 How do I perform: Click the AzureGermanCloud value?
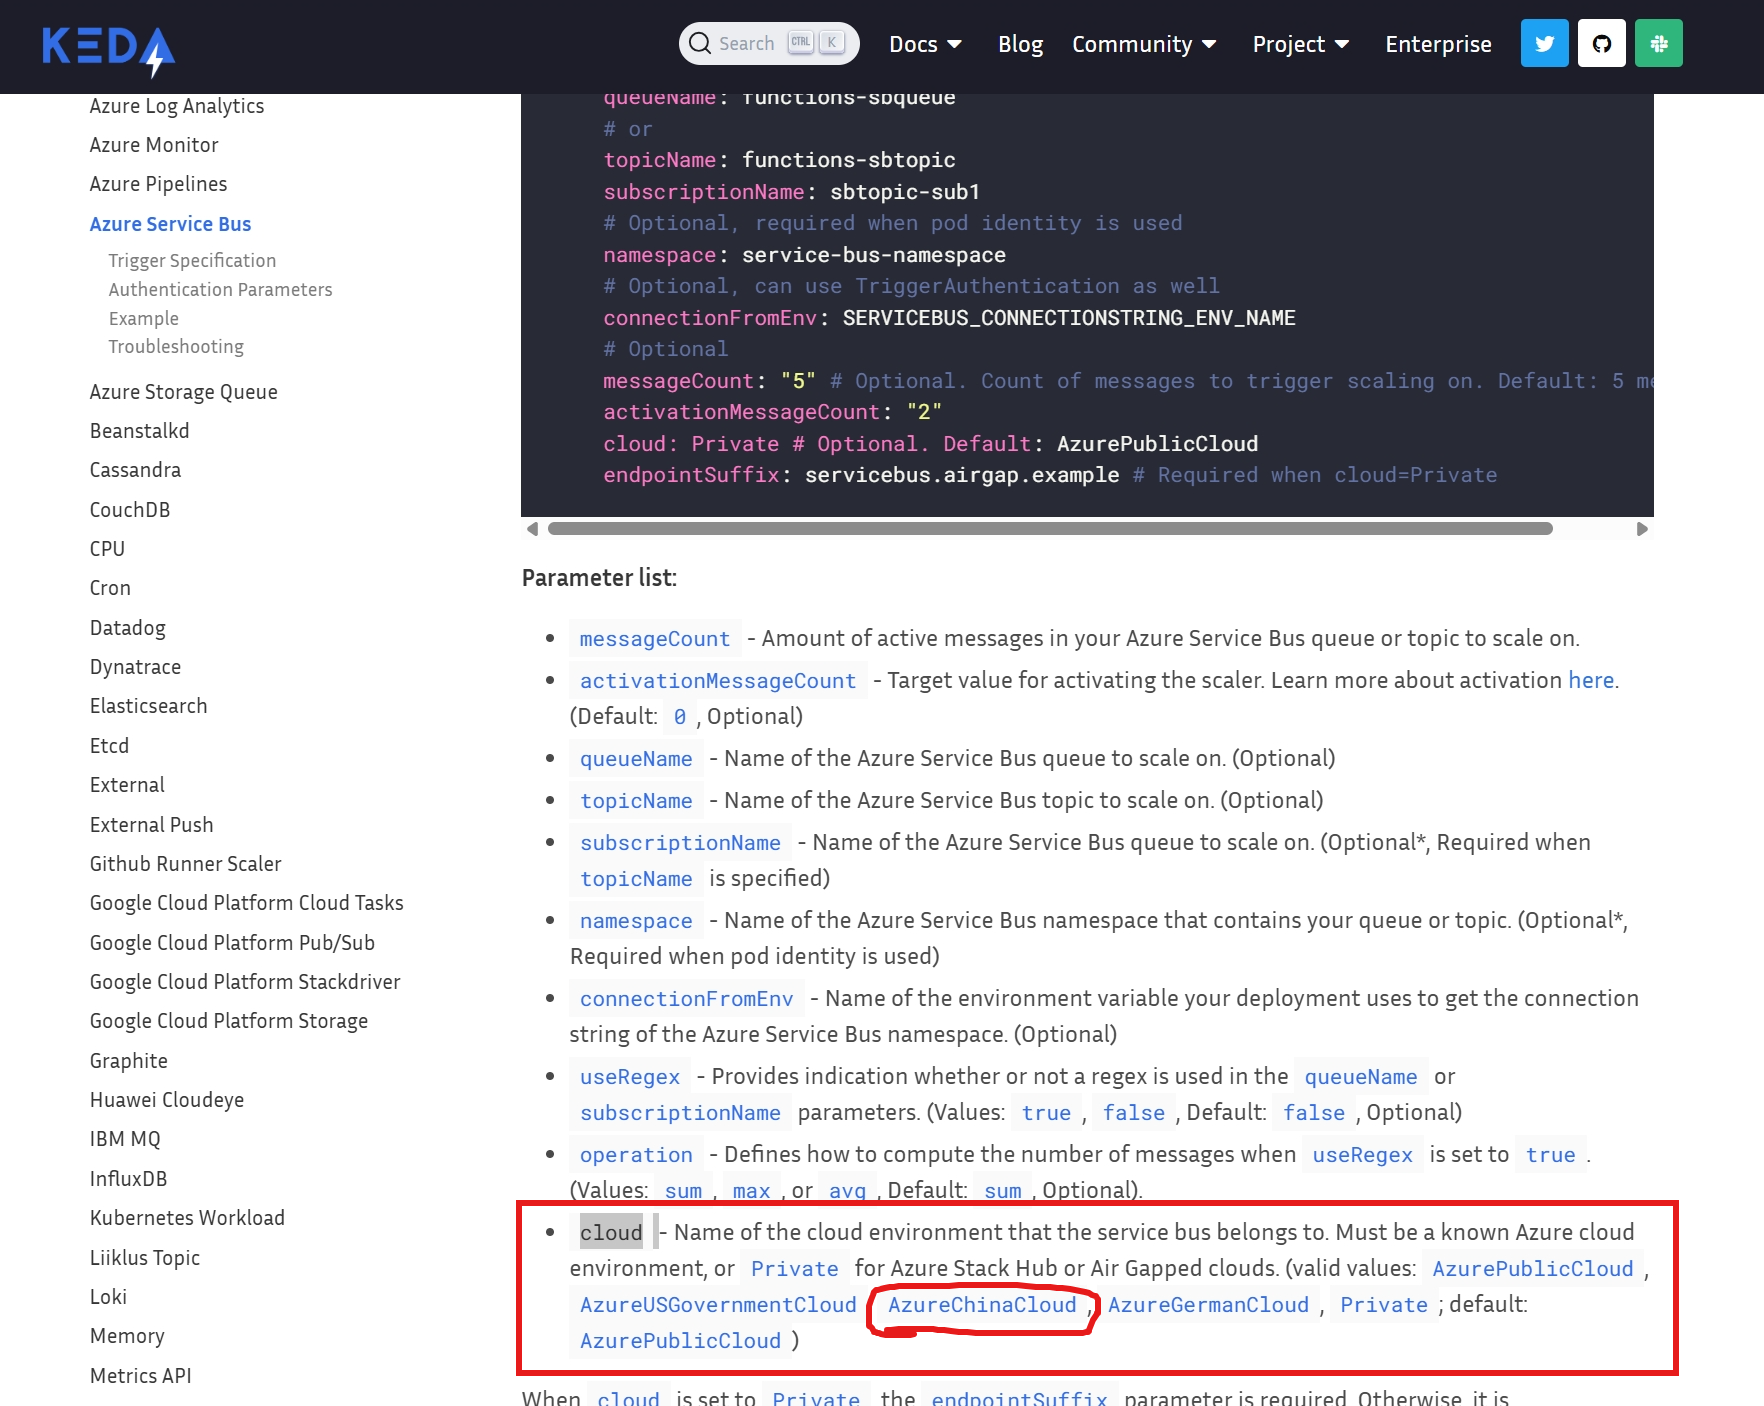point(1209,1305)
